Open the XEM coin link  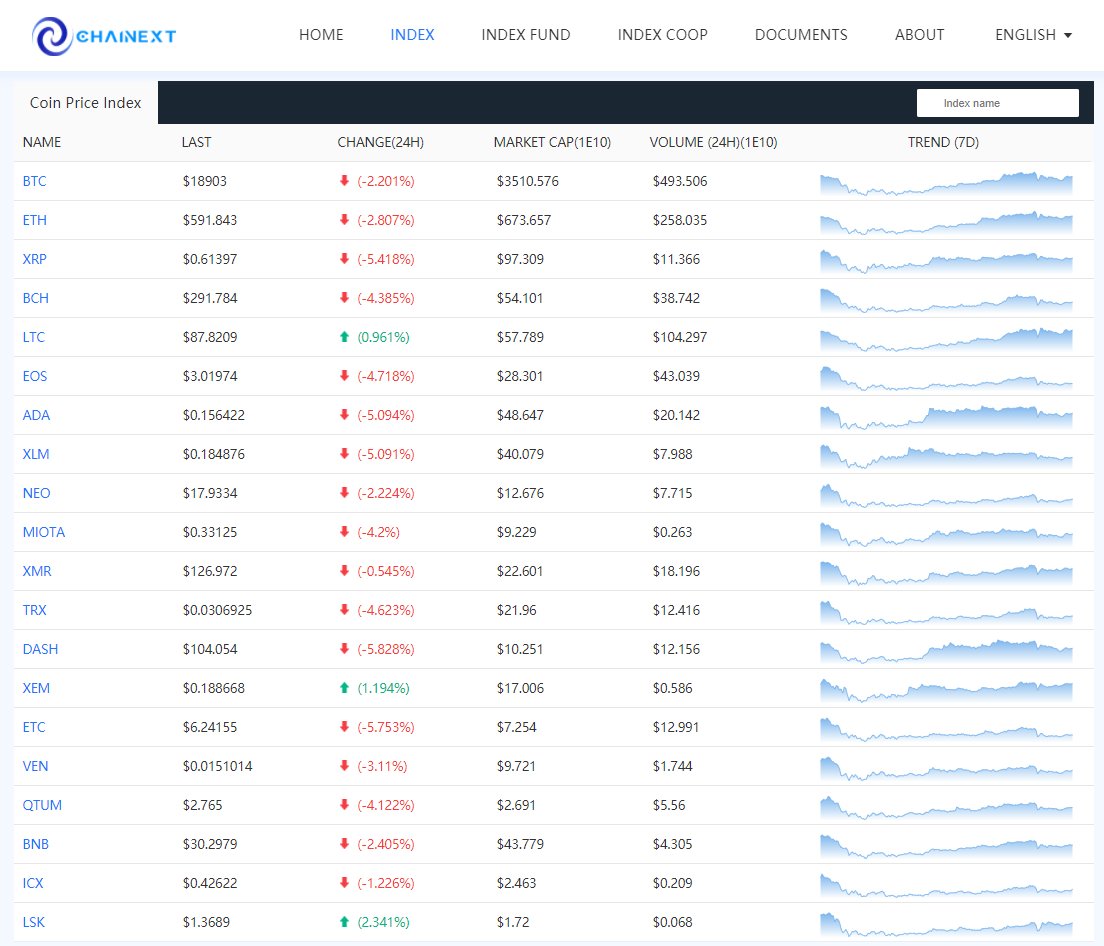pyautogui.click(x=36, y=688)
